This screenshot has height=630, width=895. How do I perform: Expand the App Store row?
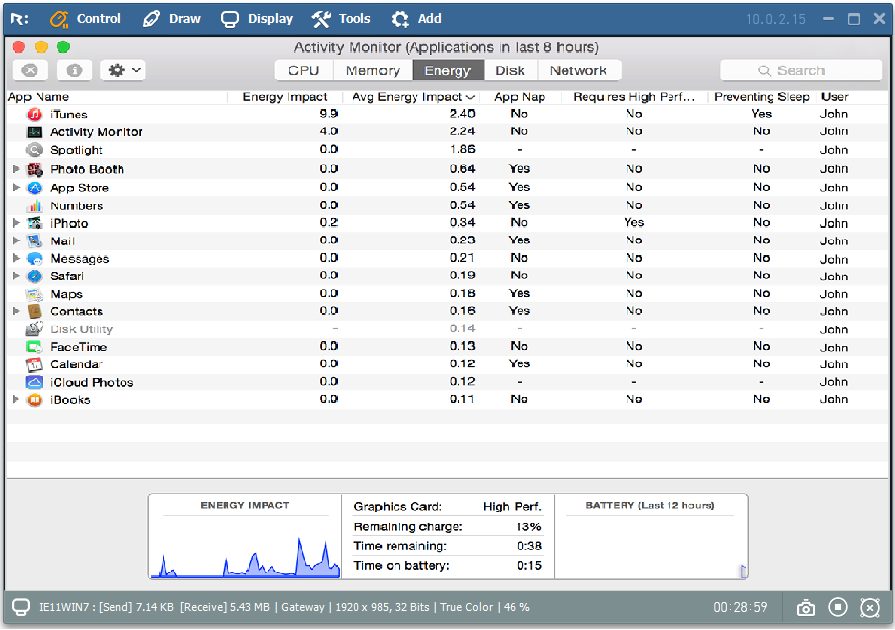(16, 187)
